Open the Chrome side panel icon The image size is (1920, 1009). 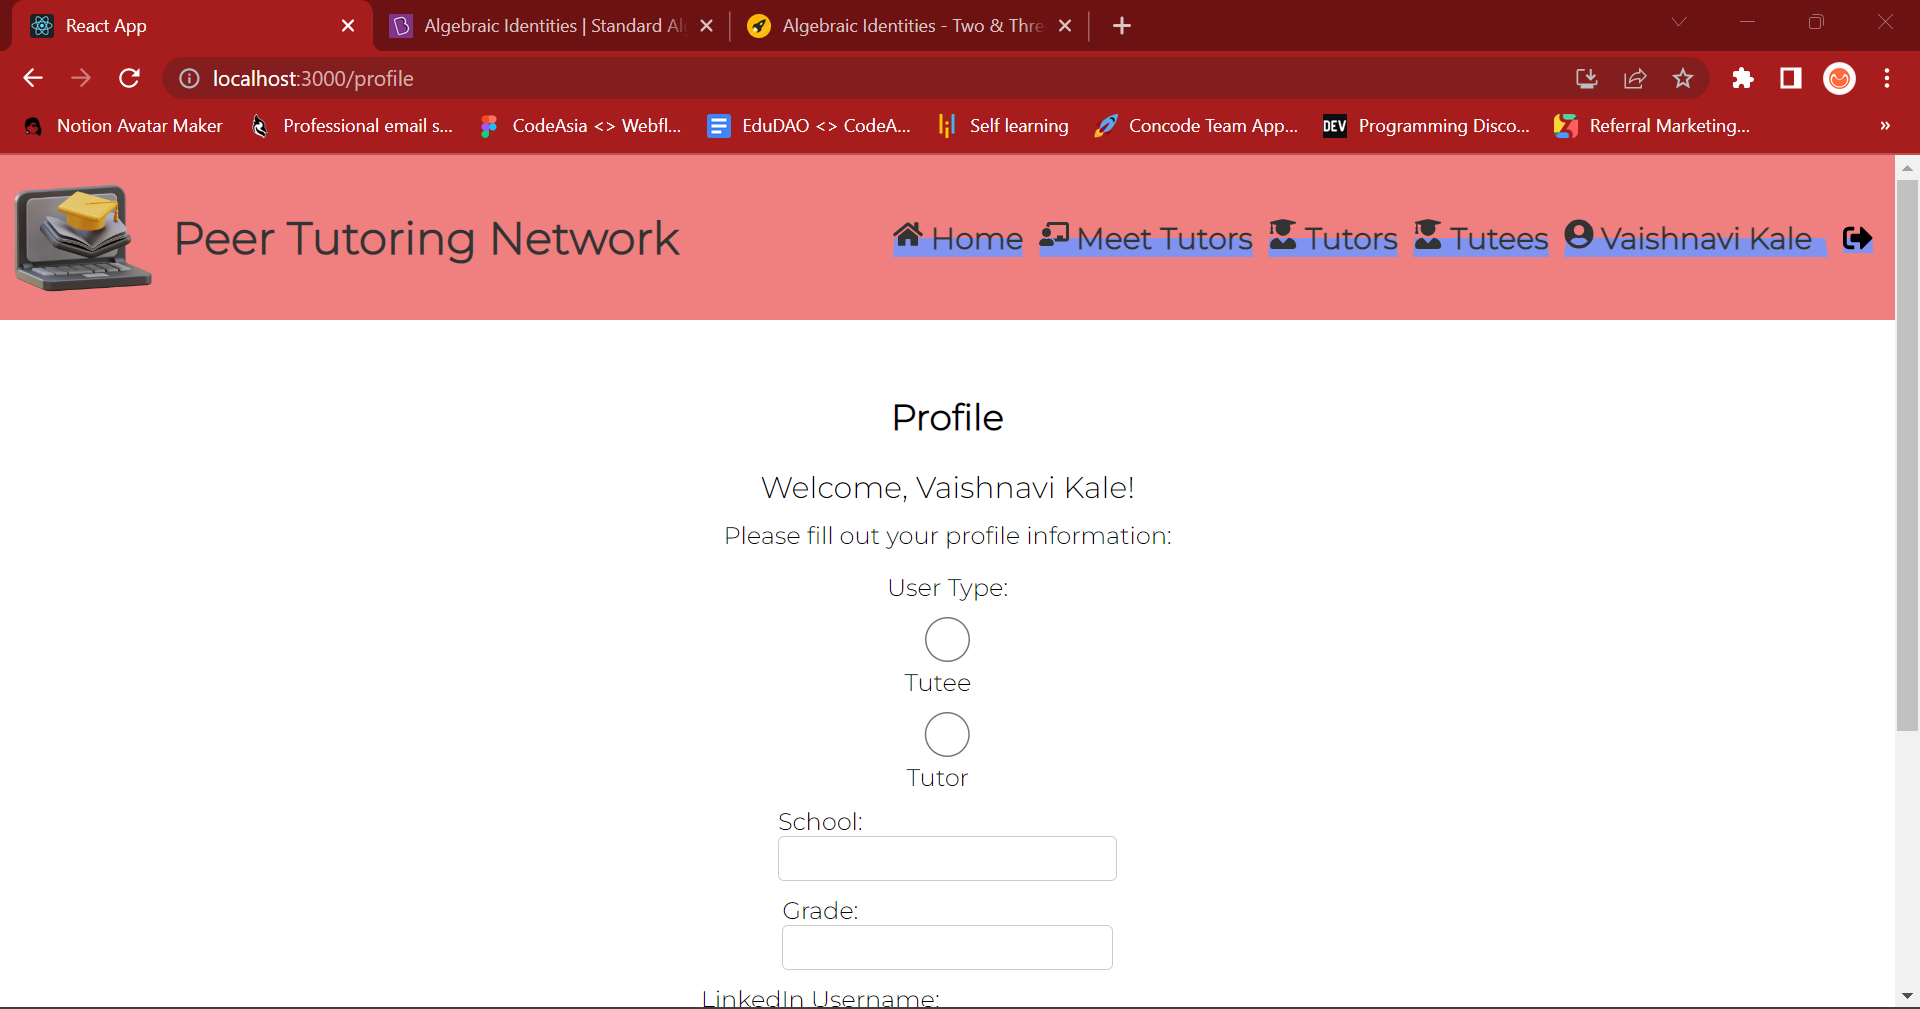[x=1791, y=78]
